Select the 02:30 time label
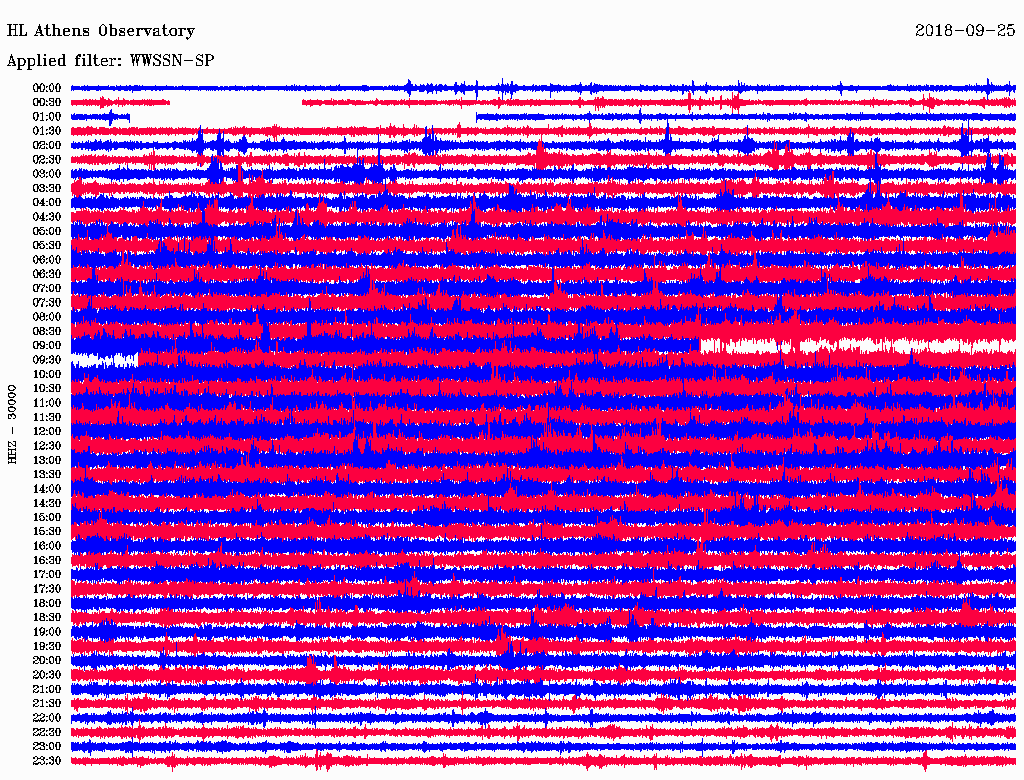The image size is (1024, 780). (x=47, y=160)
